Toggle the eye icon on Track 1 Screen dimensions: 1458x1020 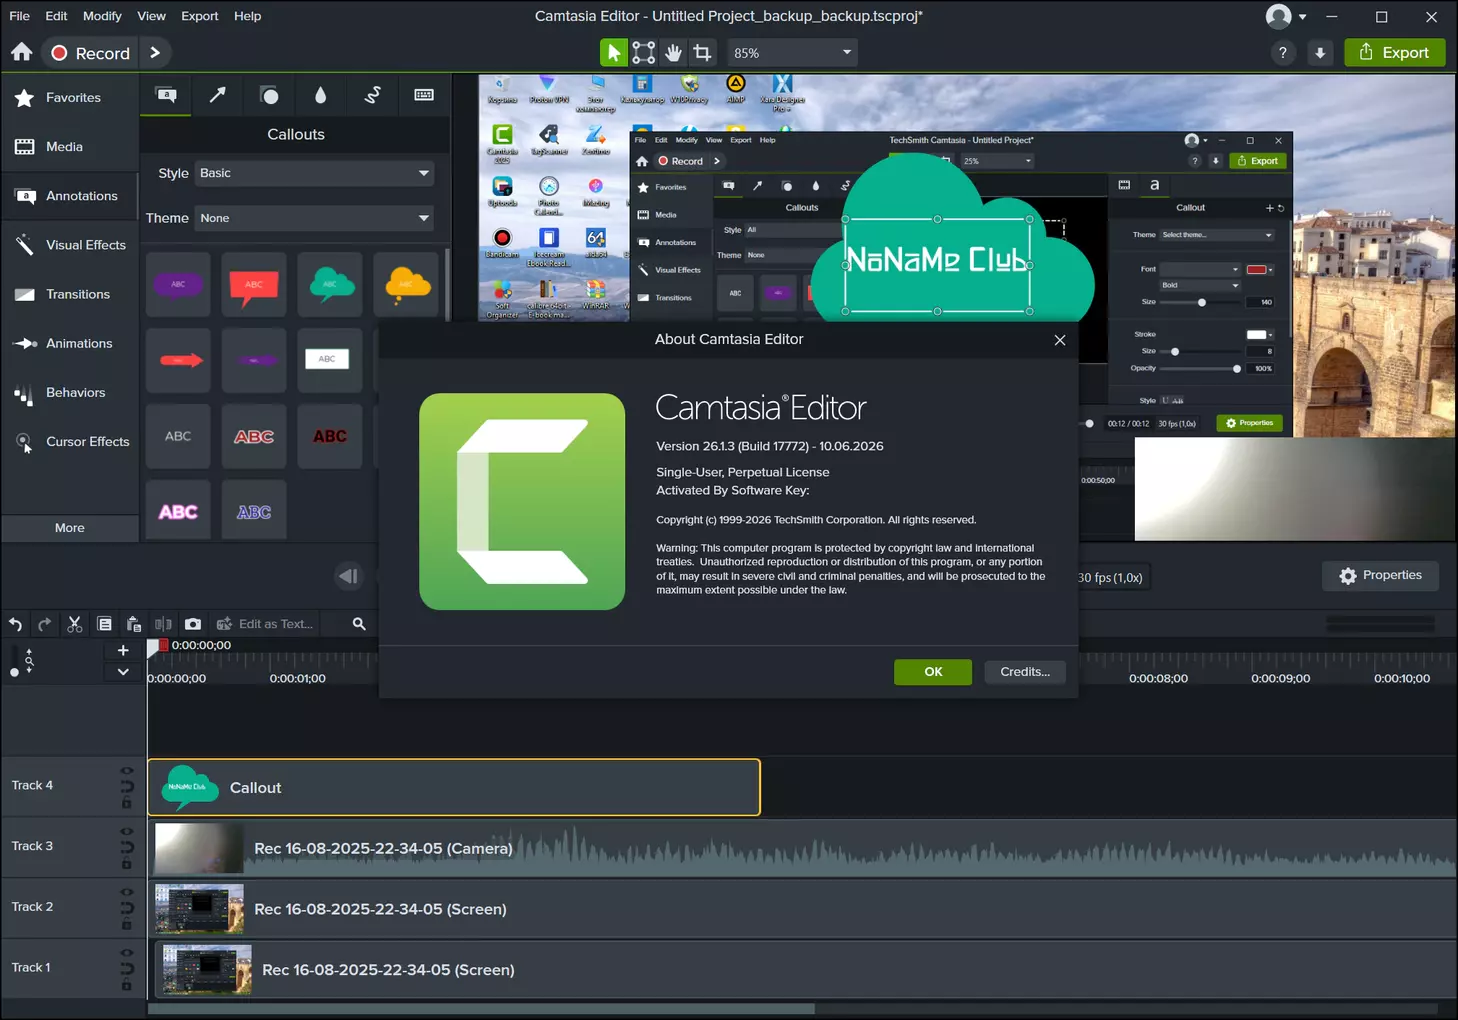click(x=127, y=953)
